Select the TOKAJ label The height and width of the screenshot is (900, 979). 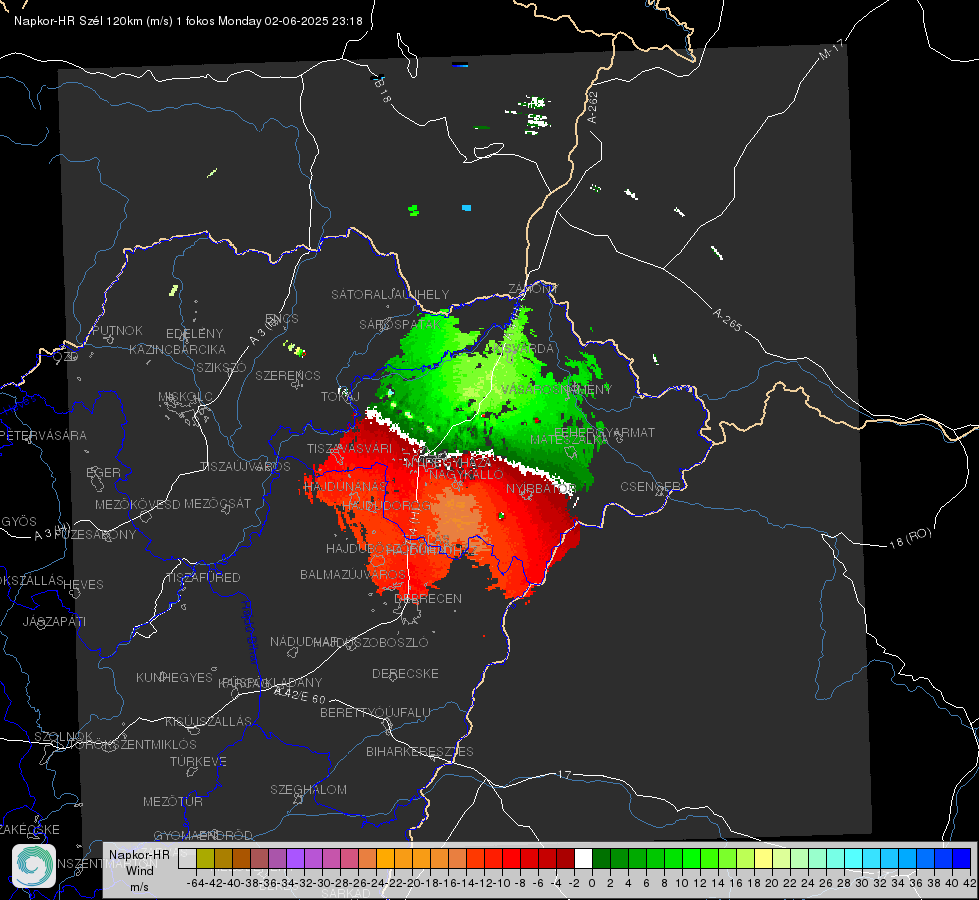pyautogui.click(x=340, y=397)
